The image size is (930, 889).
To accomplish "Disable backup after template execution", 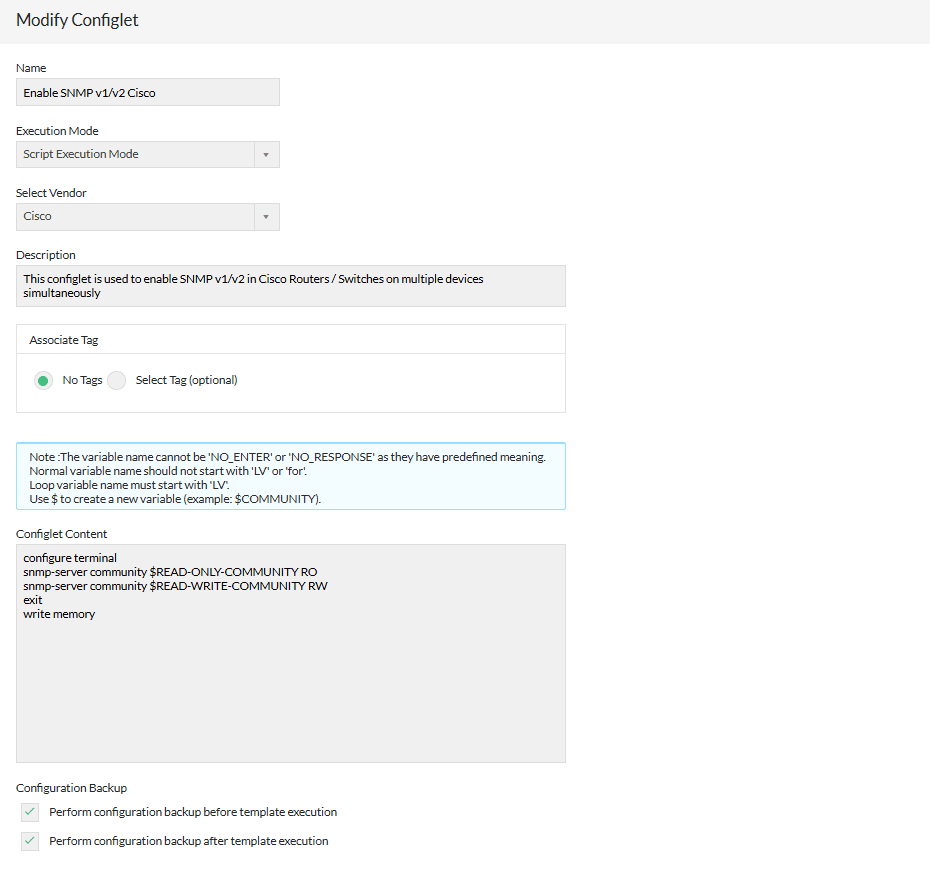I will coord(29,841).
